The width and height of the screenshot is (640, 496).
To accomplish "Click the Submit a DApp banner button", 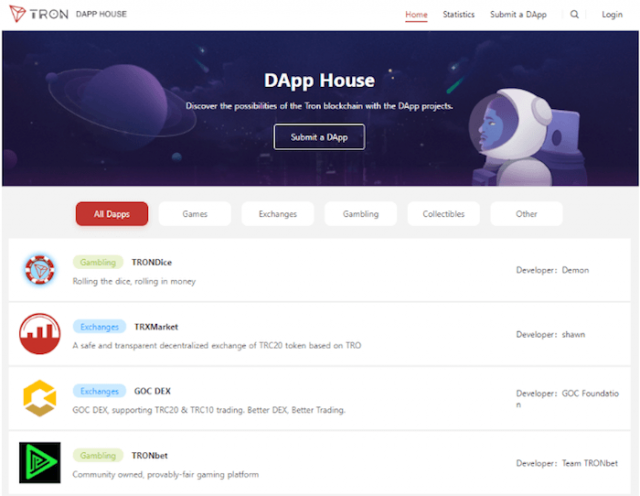I will pyautogui.click(x=319, y=137).
